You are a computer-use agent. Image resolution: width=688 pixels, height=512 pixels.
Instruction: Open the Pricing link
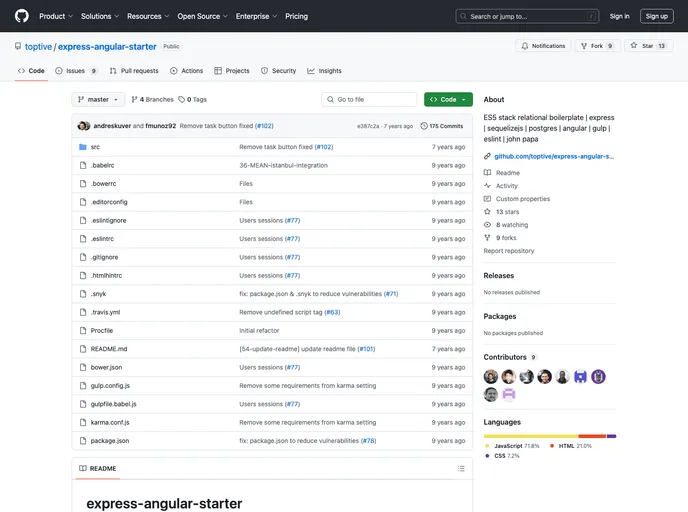(x=297, y=16)
